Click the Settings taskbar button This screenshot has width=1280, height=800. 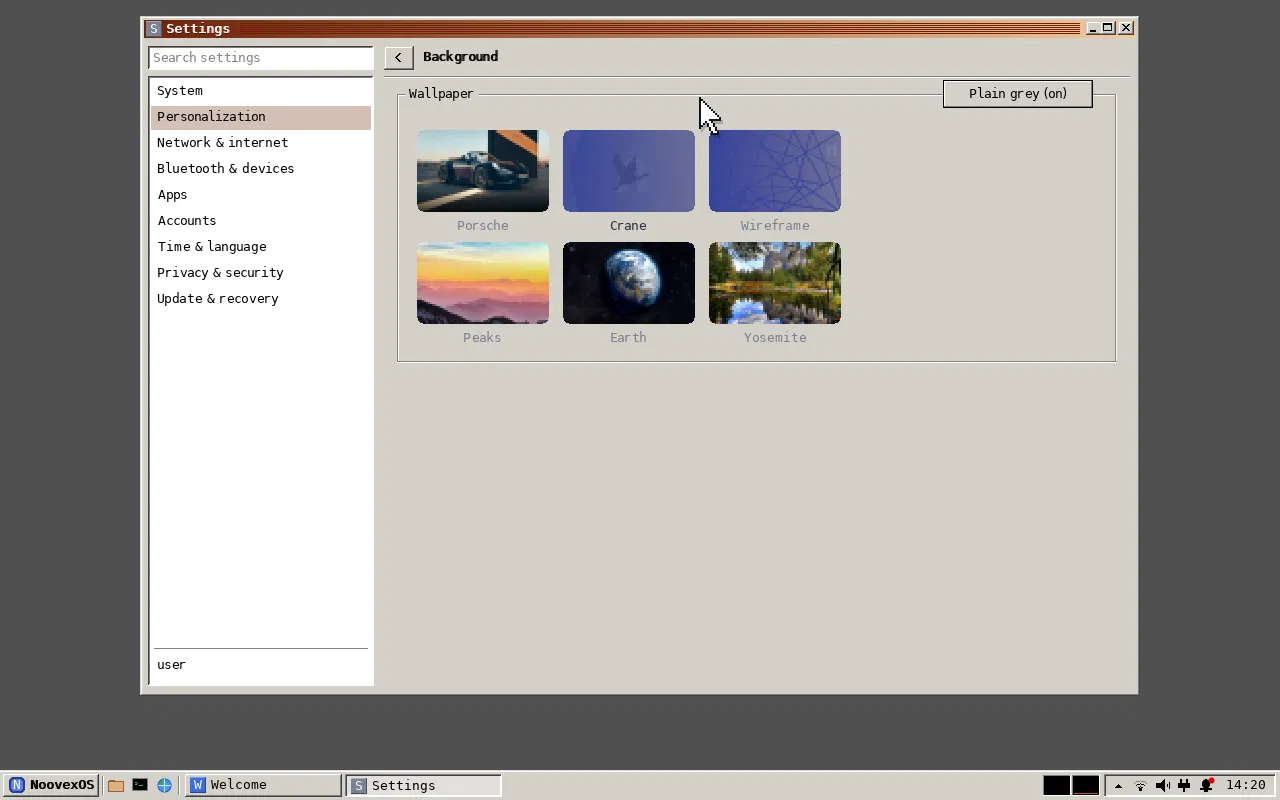pos(424,785)
